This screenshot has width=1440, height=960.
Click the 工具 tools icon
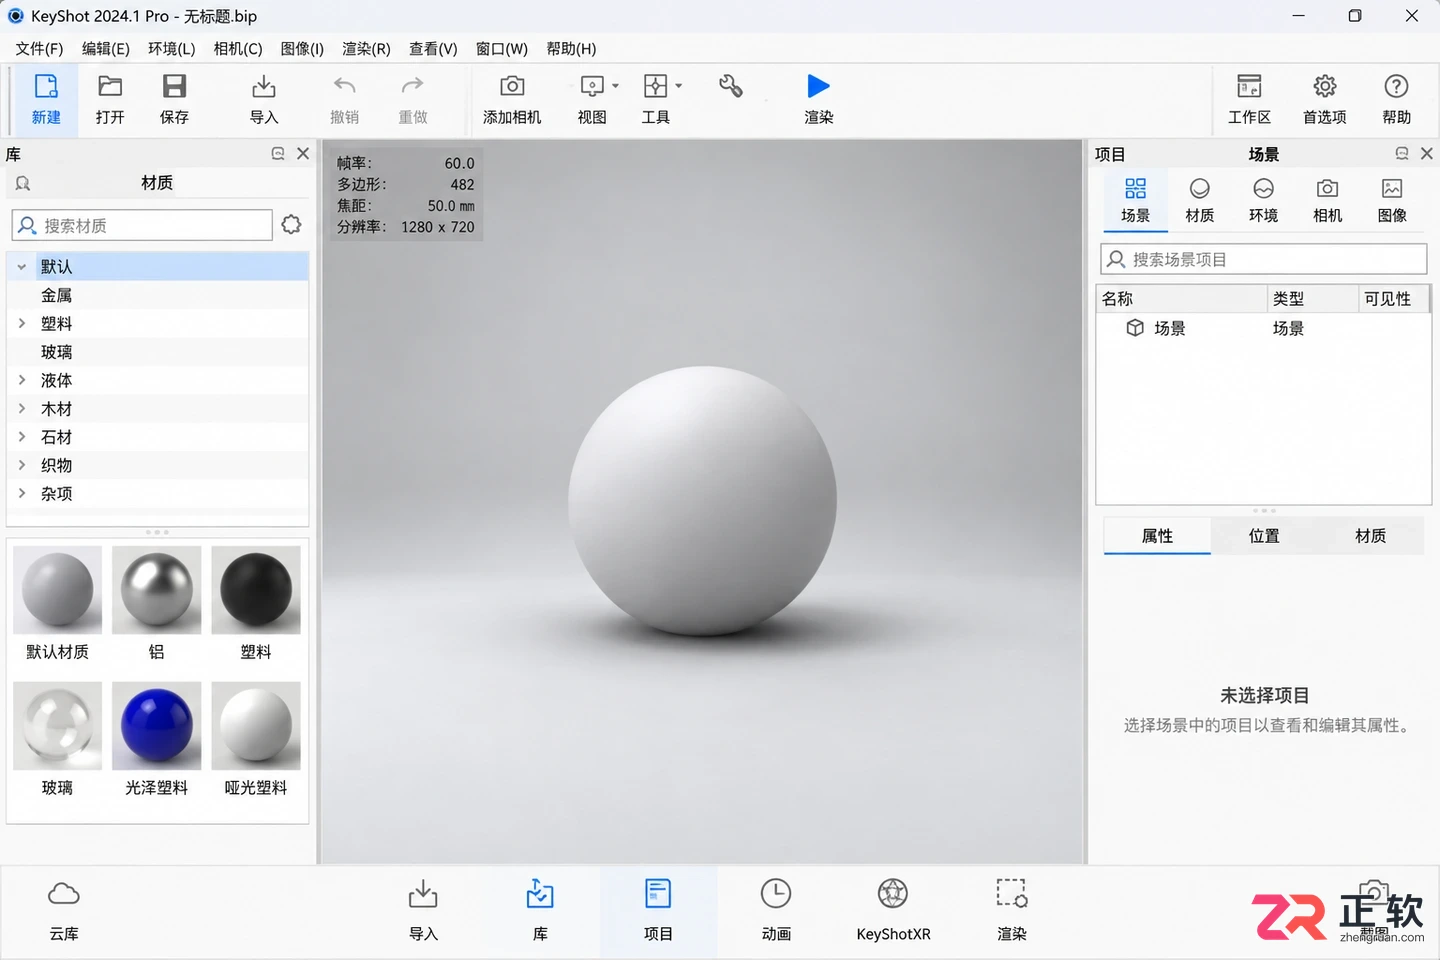[656, 87]
